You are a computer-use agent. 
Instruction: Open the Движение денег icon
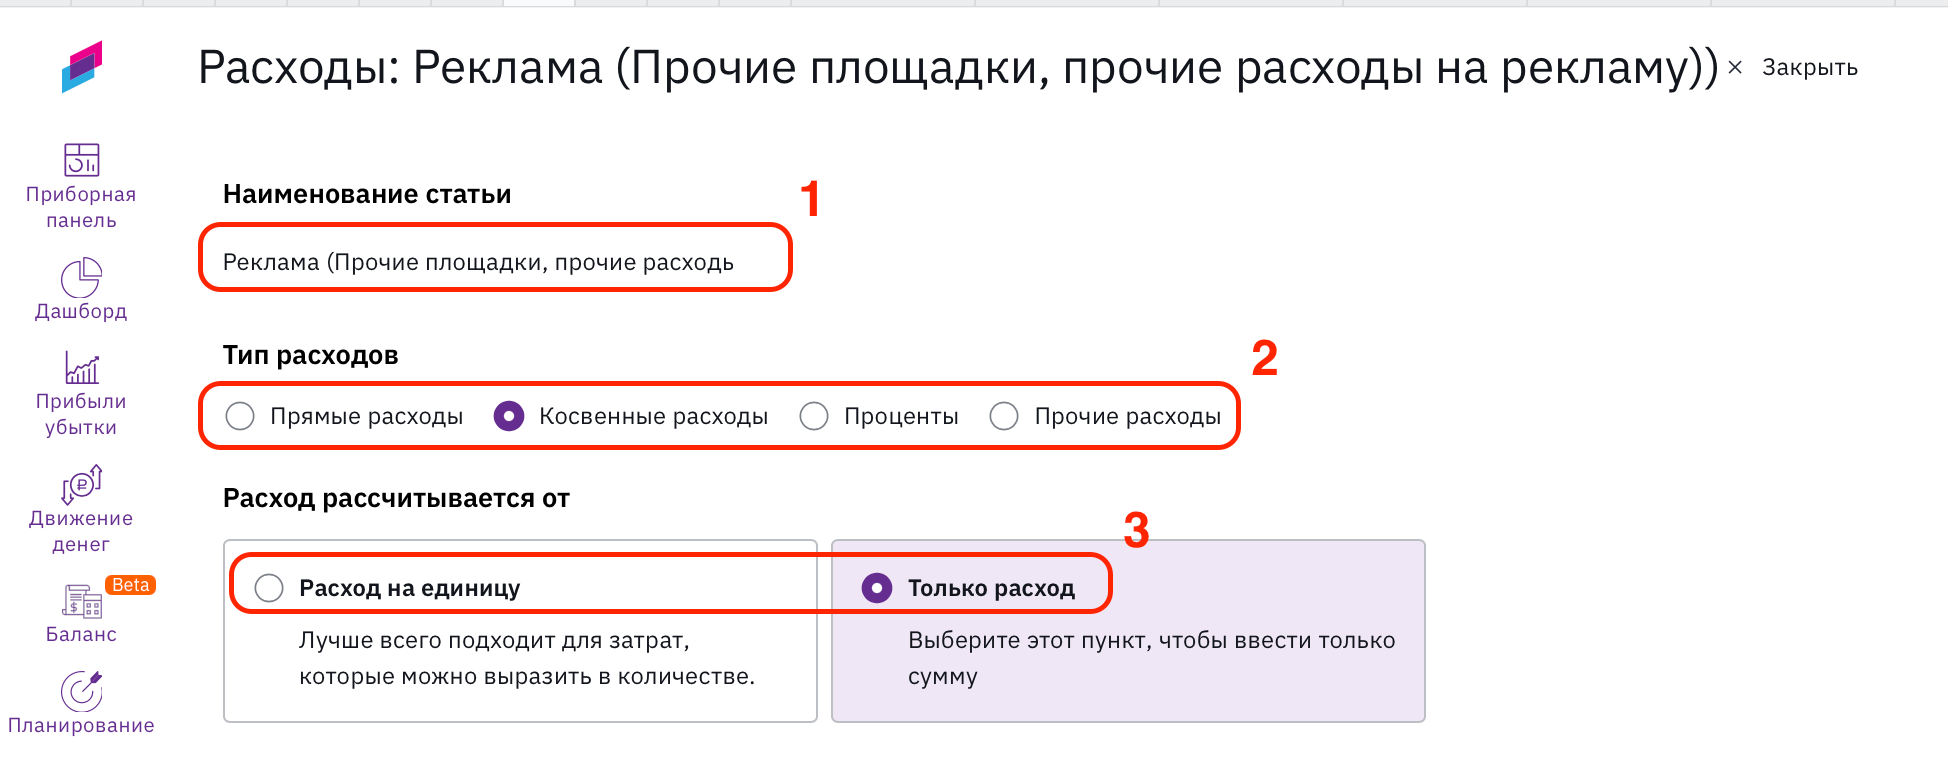(x=81, y=484)
